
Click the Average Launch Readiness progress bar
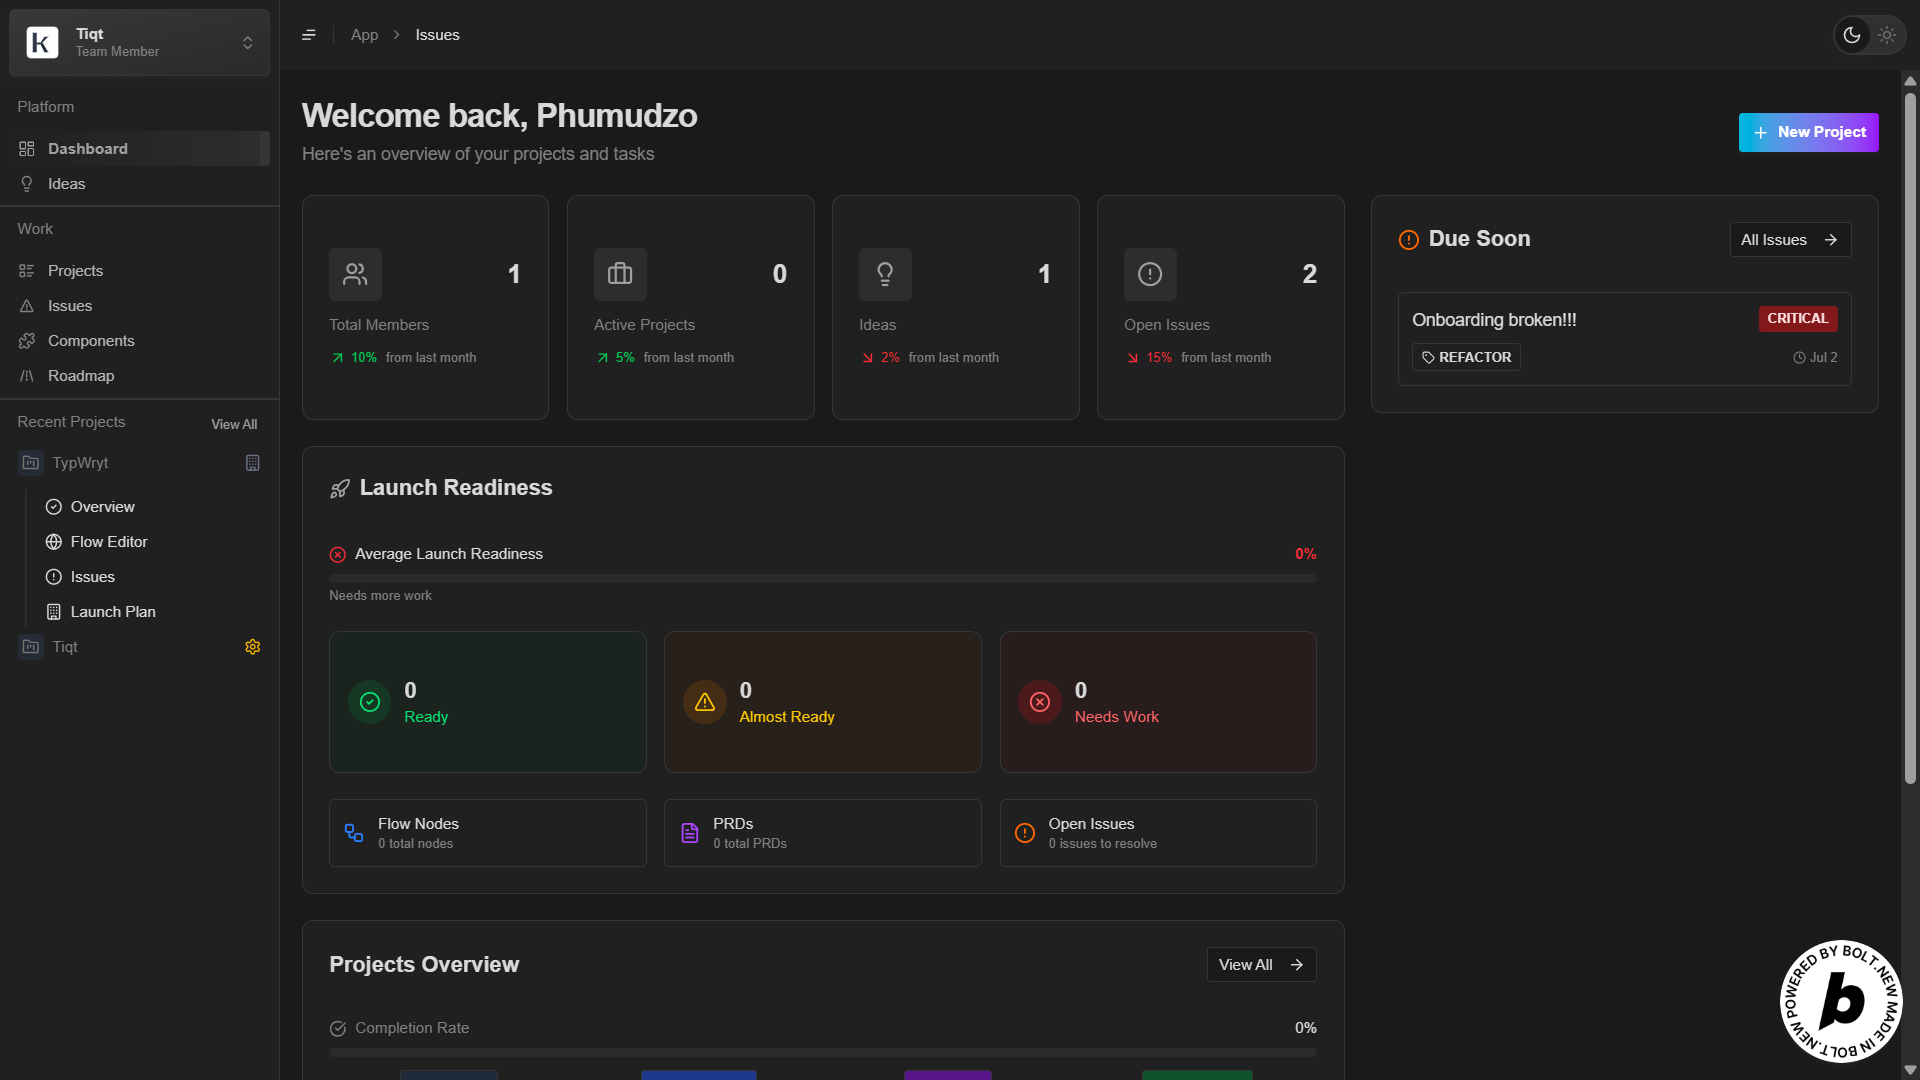(822, 578)
